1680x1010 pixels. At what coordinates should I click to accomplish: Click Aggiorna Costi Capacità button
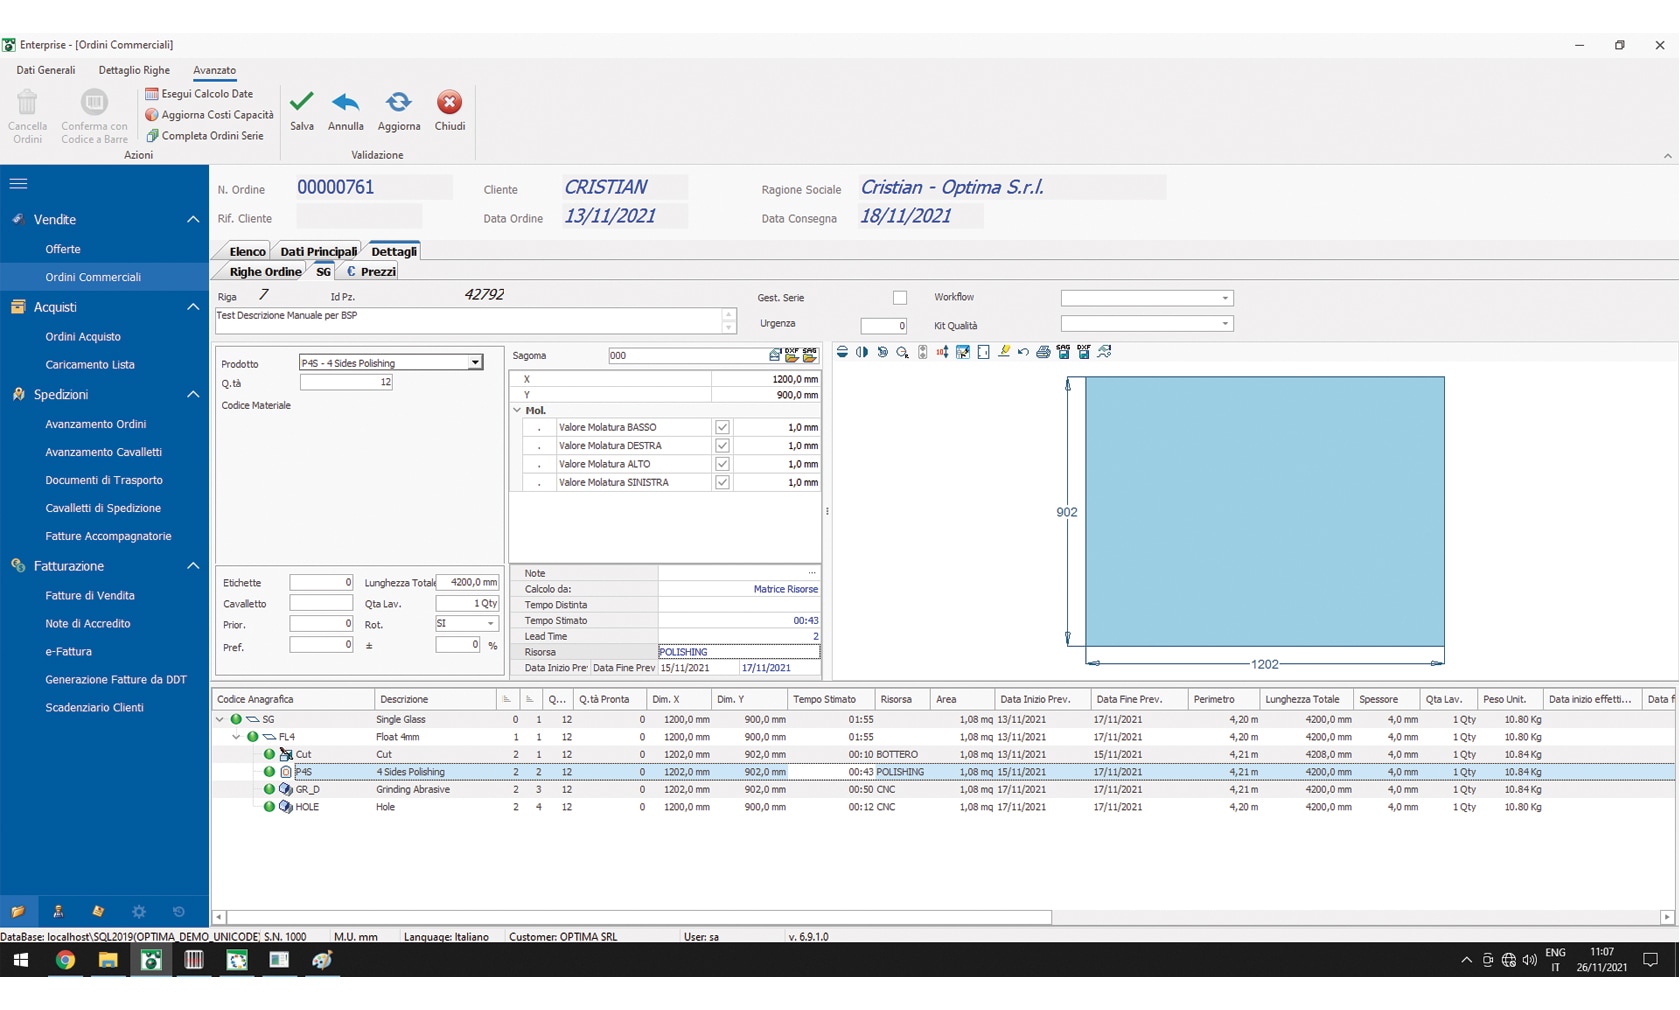pyautogui.click(x=209, y=115)
